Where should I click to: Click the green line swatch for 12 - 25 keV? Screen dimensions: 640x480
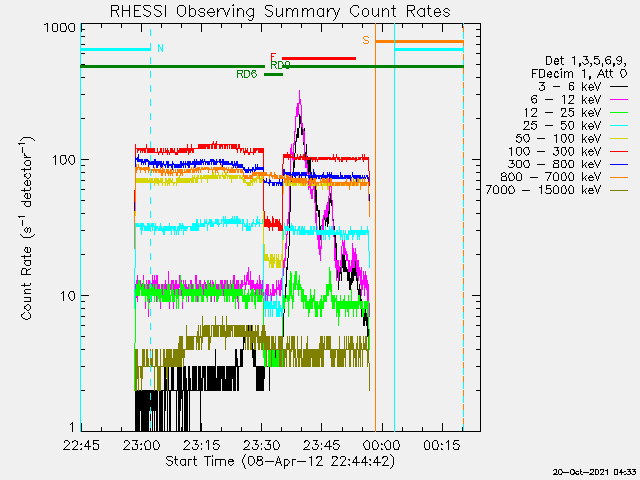point(619,113)
